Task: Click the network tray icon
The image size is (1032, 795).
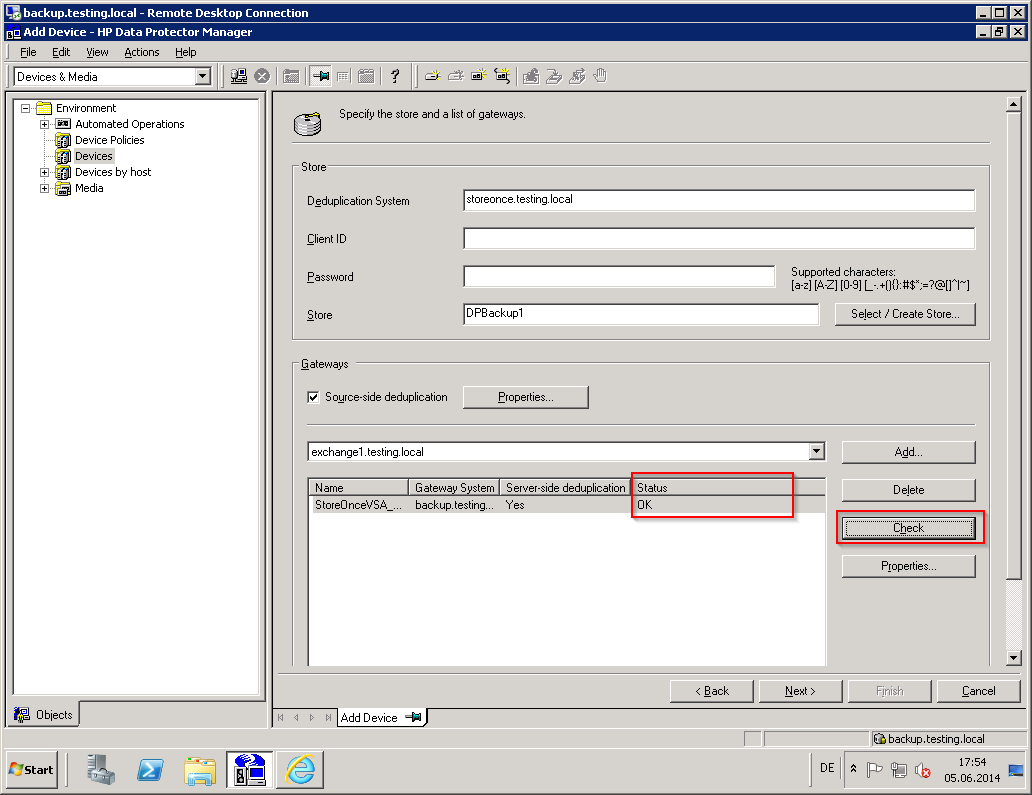Action: 898,769
